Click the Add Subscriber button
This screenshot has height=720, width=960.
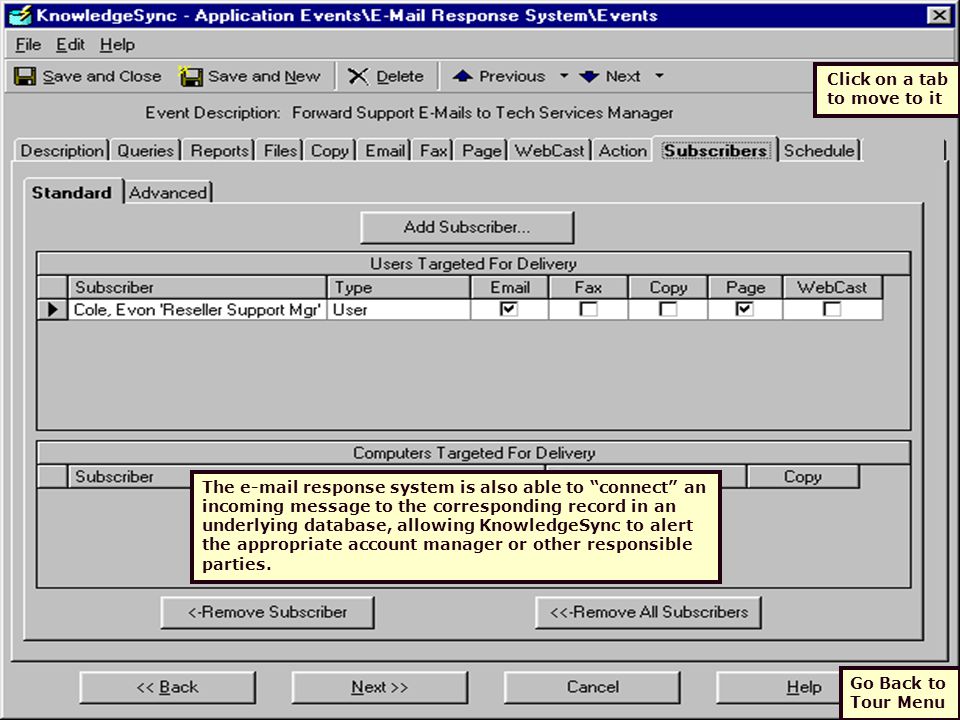[x=467, y=227]
